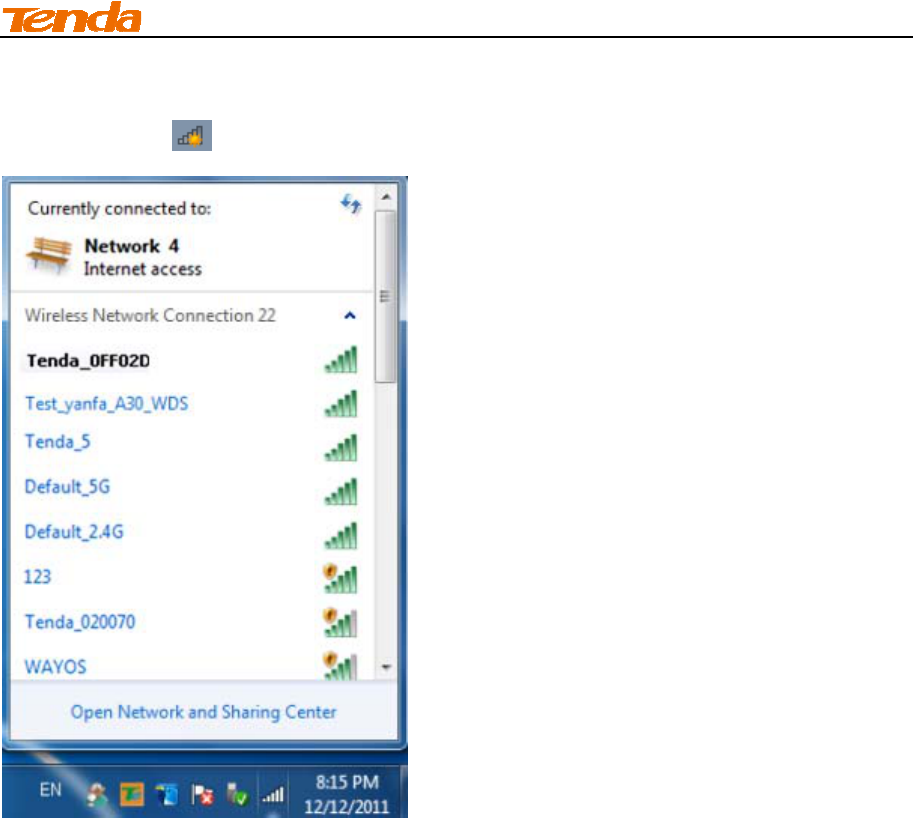Click the scrollbar up arrow

tap(385, 197)
